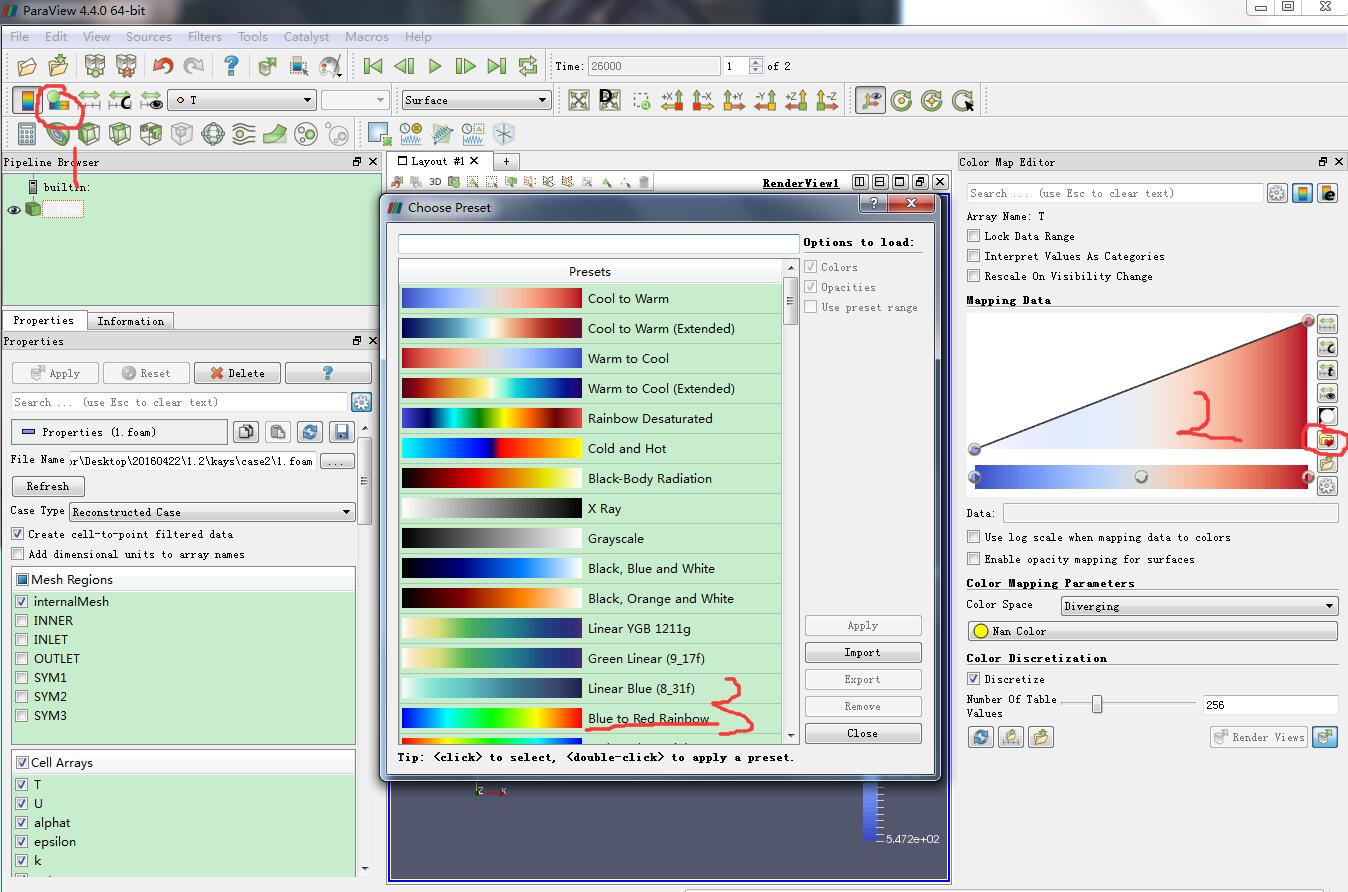
Task: Set view direction to +X
Action: [x=672, y=100]
